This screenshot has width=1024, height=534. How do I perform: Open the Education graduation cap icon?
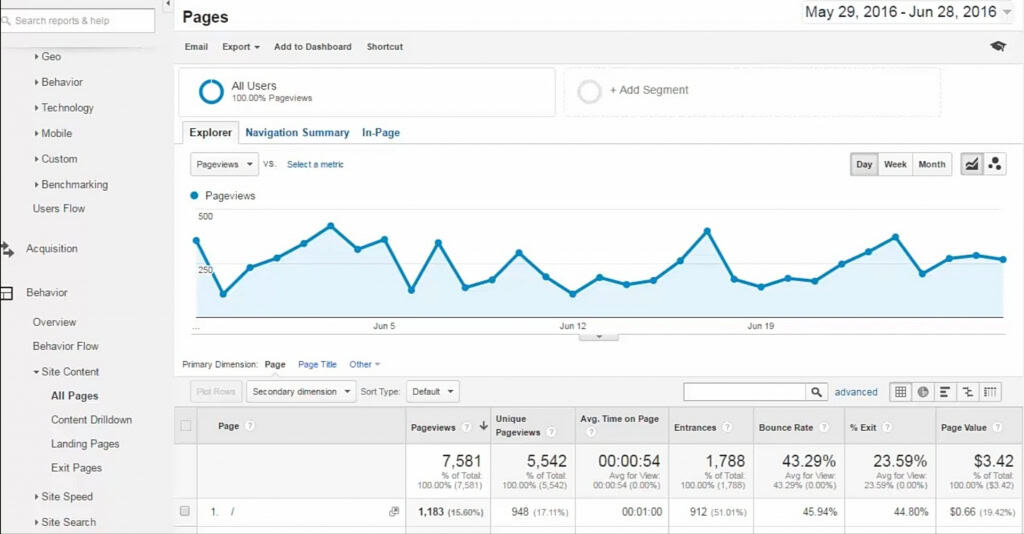click(x=997, y=47)
